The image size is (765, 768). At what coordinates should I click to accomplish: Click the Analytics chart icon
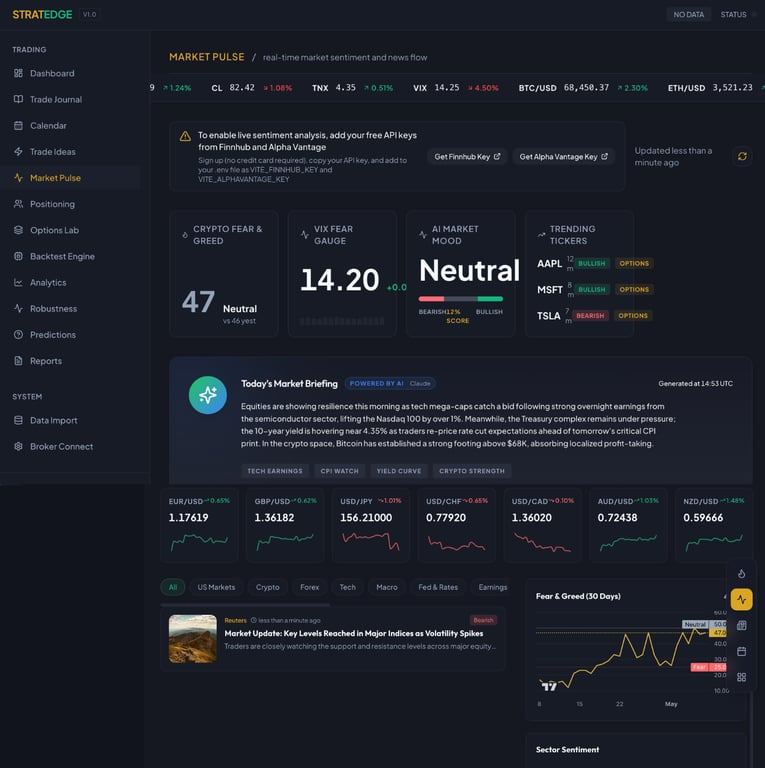click(x=19, y=283)
